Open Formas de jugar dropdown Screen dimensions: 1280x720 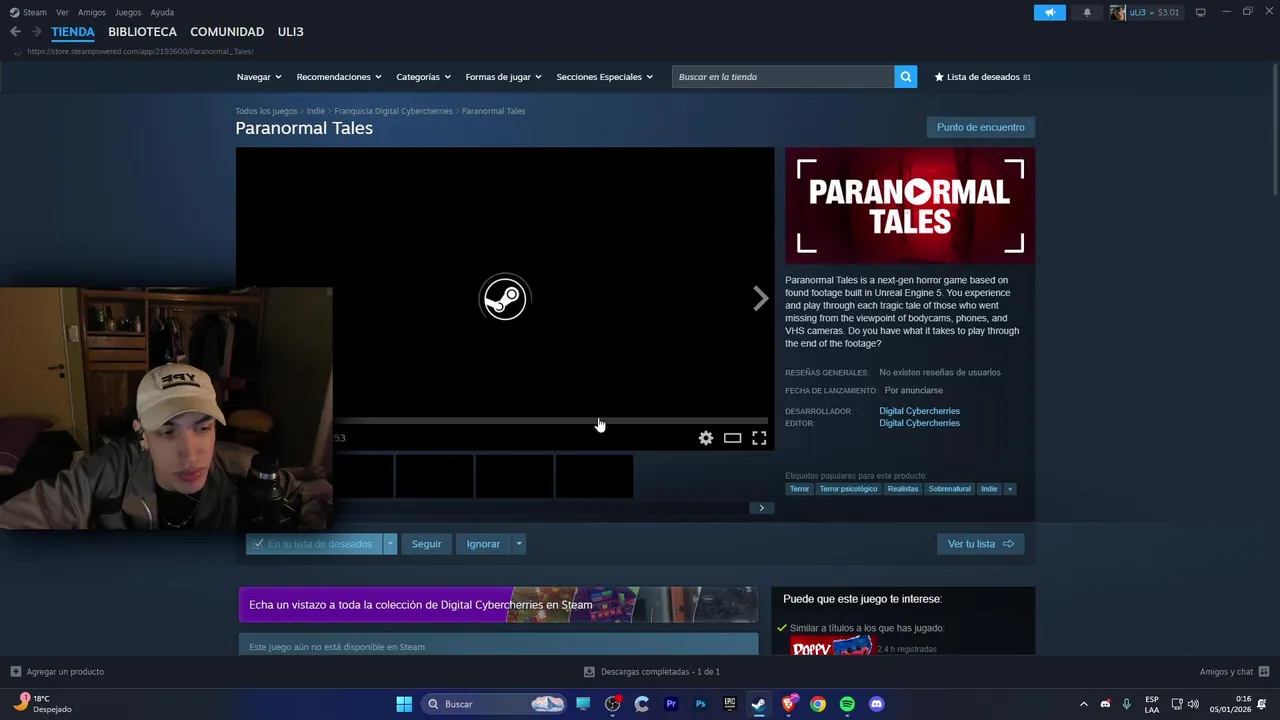click(x=503, y=77)
